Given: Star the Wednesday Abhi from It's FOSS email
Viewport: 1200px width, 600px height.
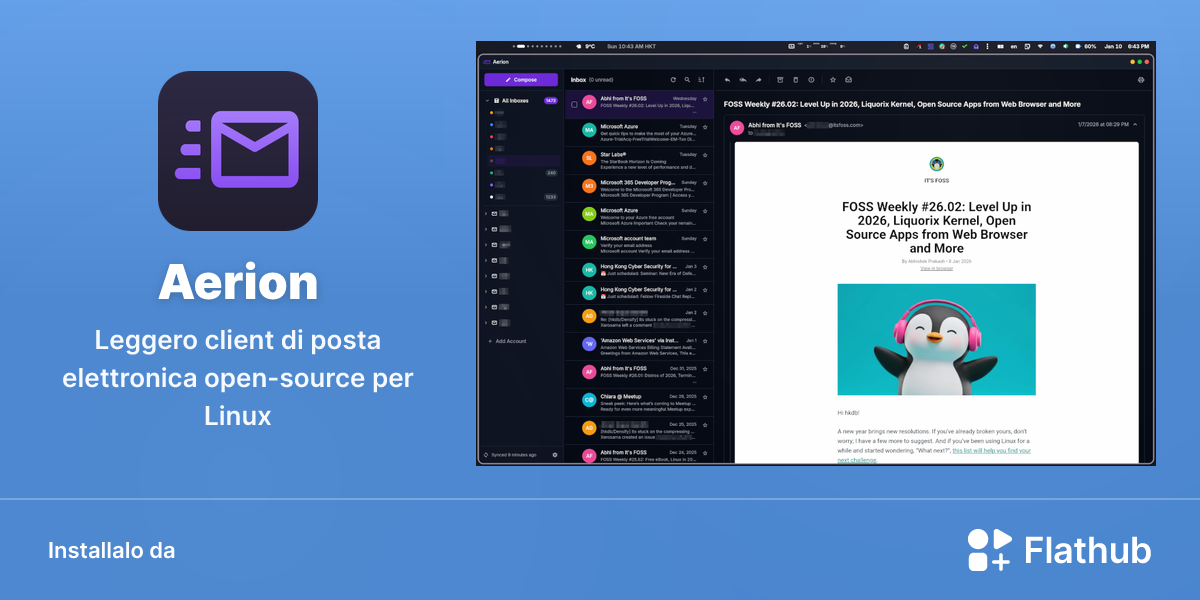Looking at the screenshot, I should 705,99.
